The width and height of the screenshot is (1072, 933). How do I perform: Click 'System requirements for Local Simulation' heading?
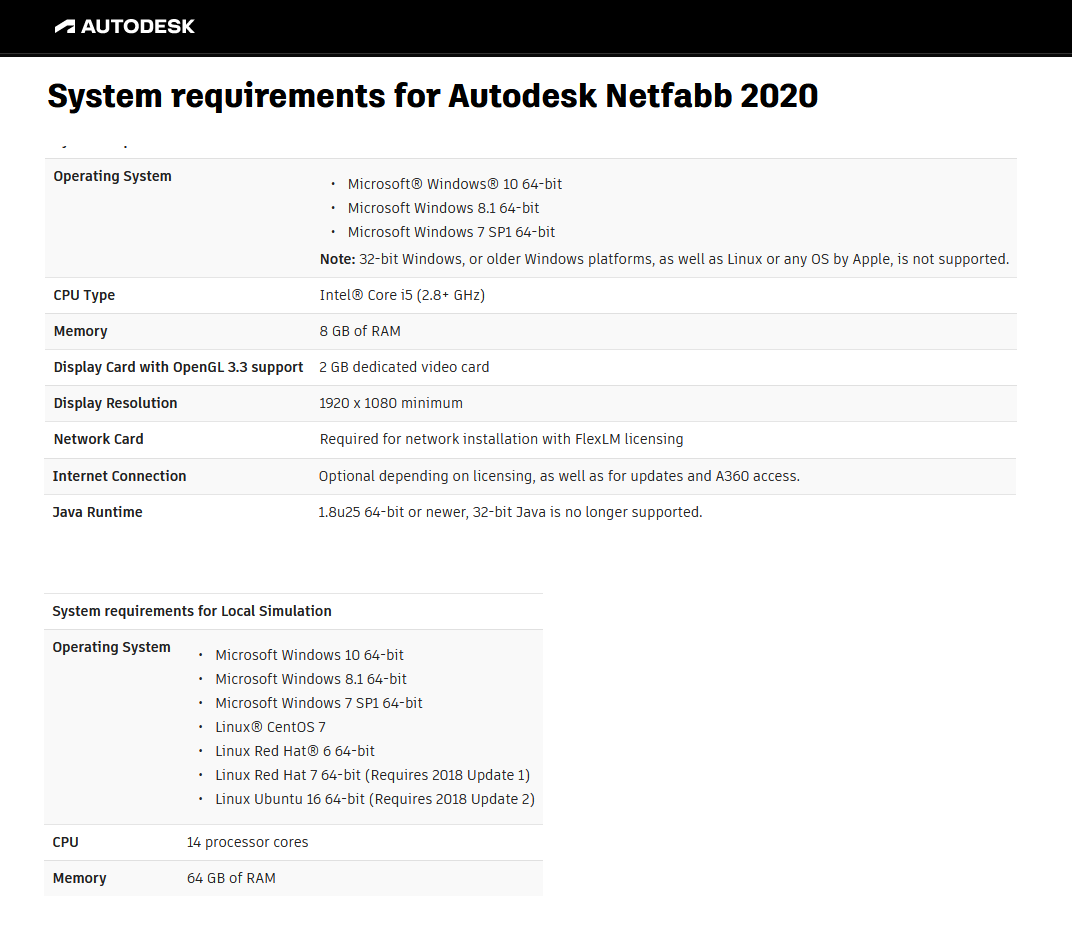(192, 611)
